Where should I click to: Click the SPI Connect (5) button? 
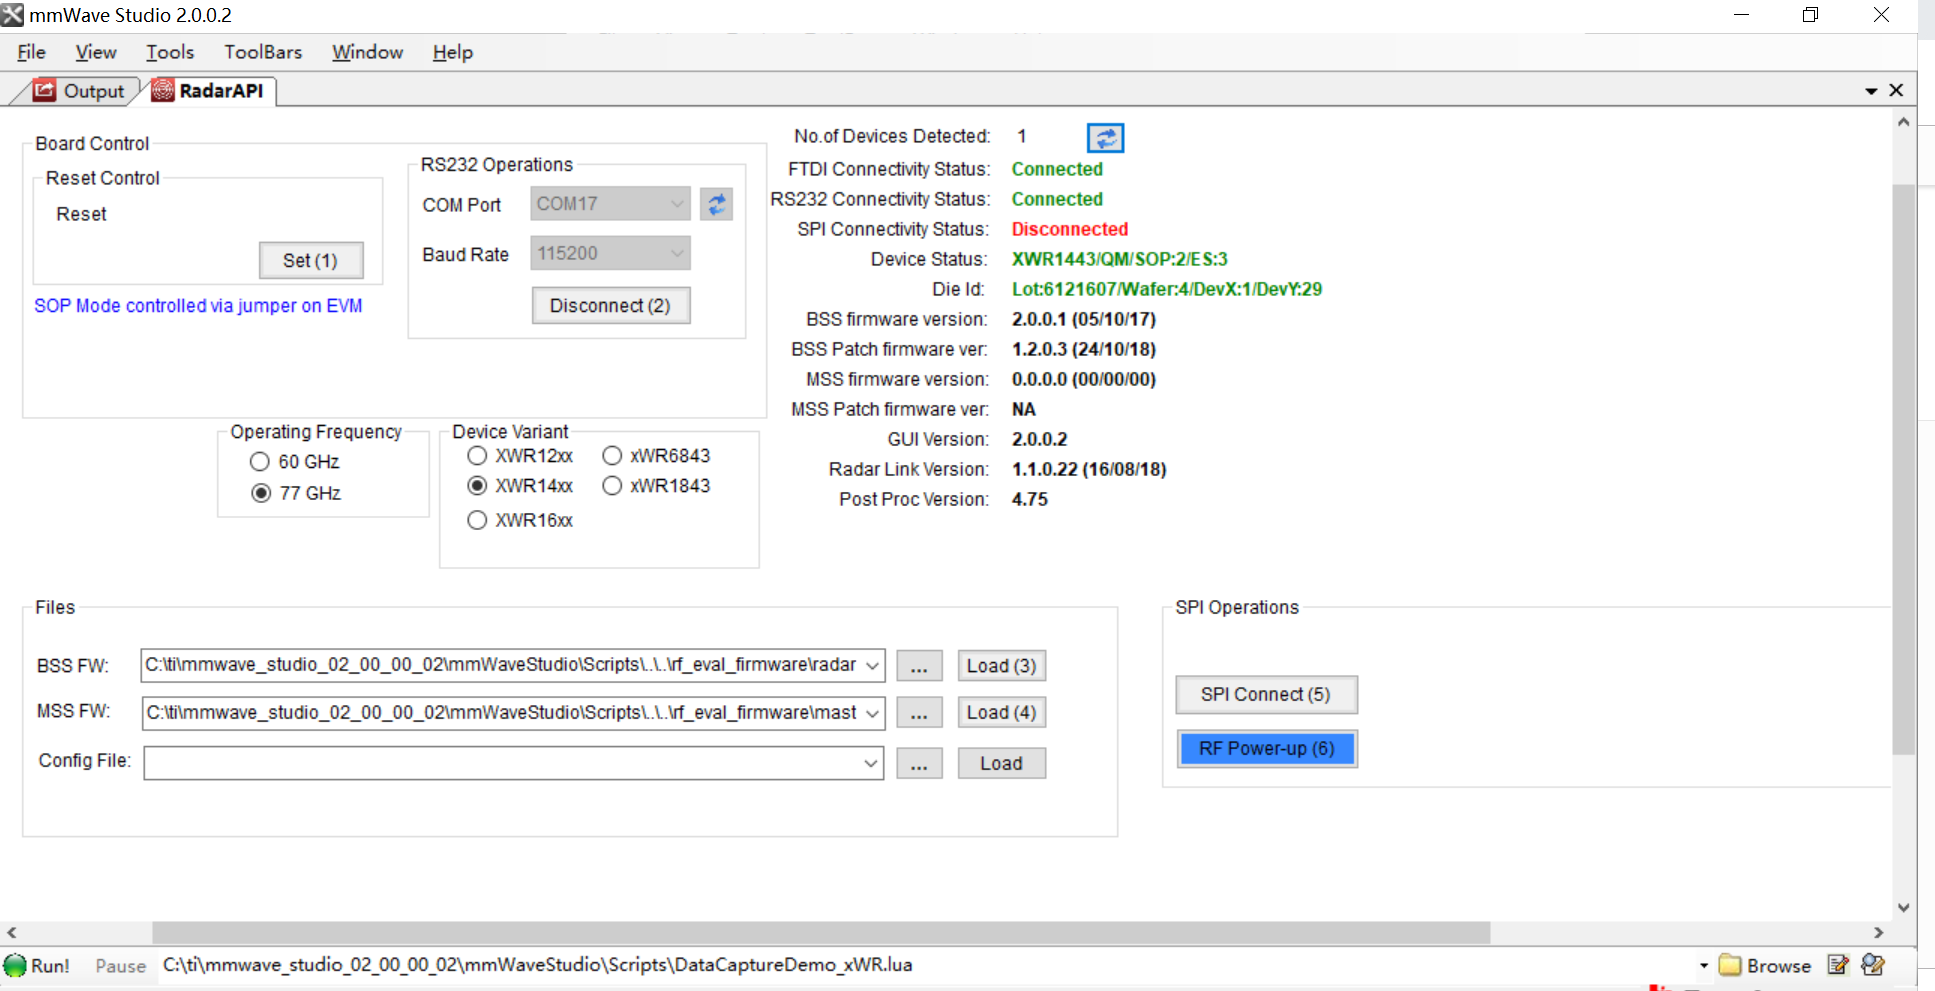[1266, 694]
